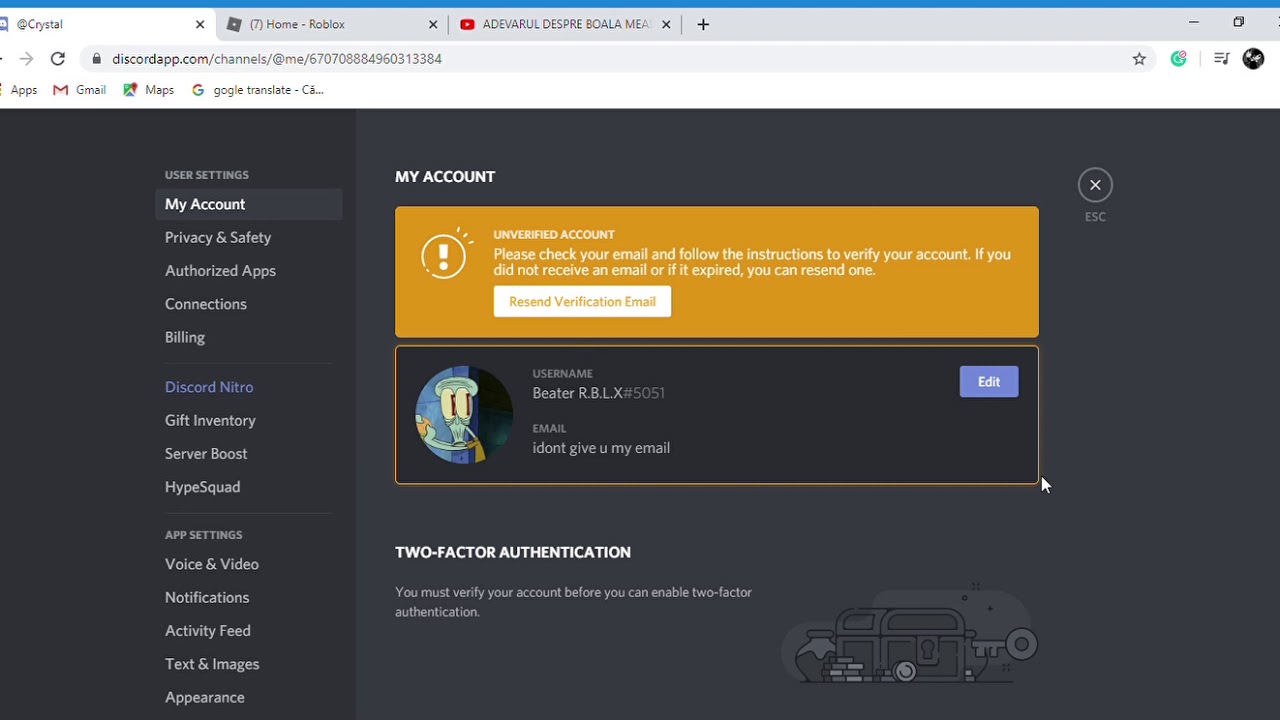
Task: Open a new browser tab
Action: tap(703, 25)
